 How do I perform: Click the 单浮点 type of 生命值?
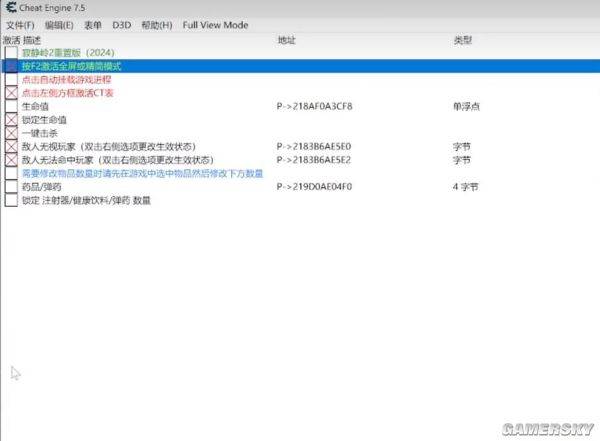[466, 106]
